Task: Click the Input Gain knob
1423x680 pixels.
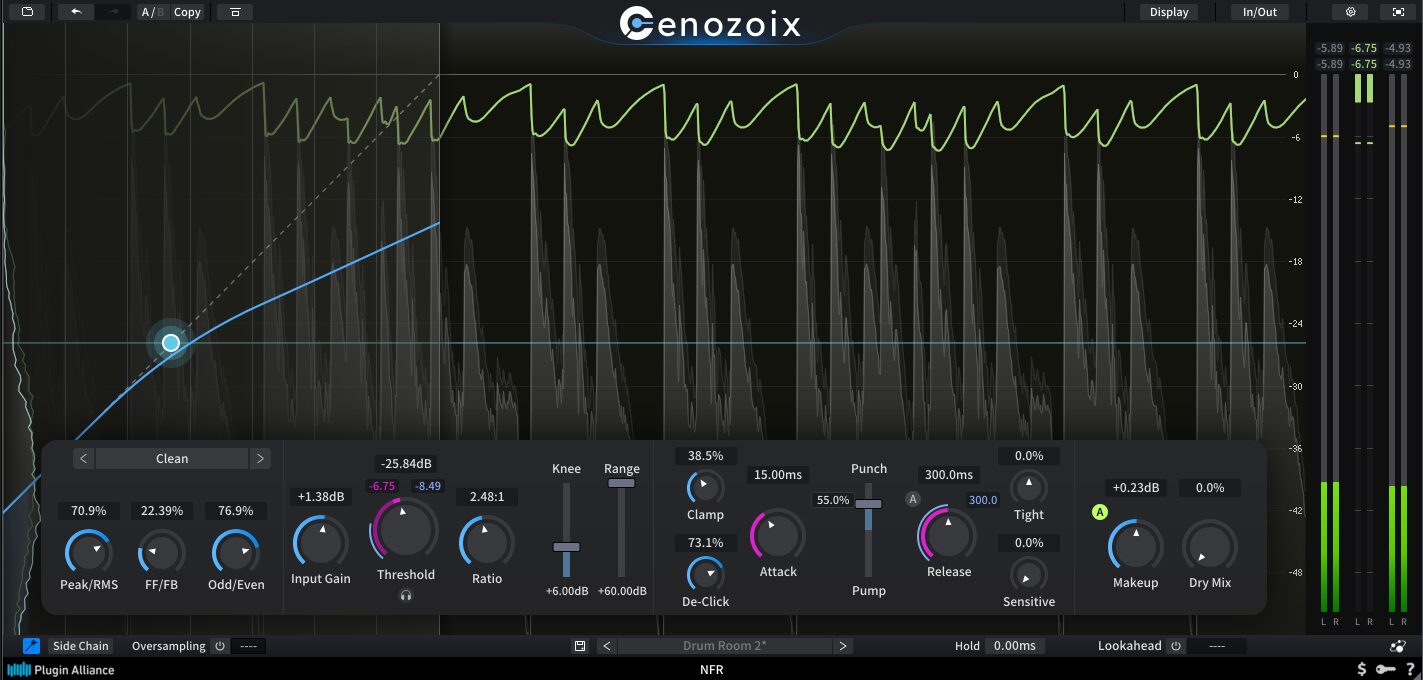Action: [x=321, y=543]
